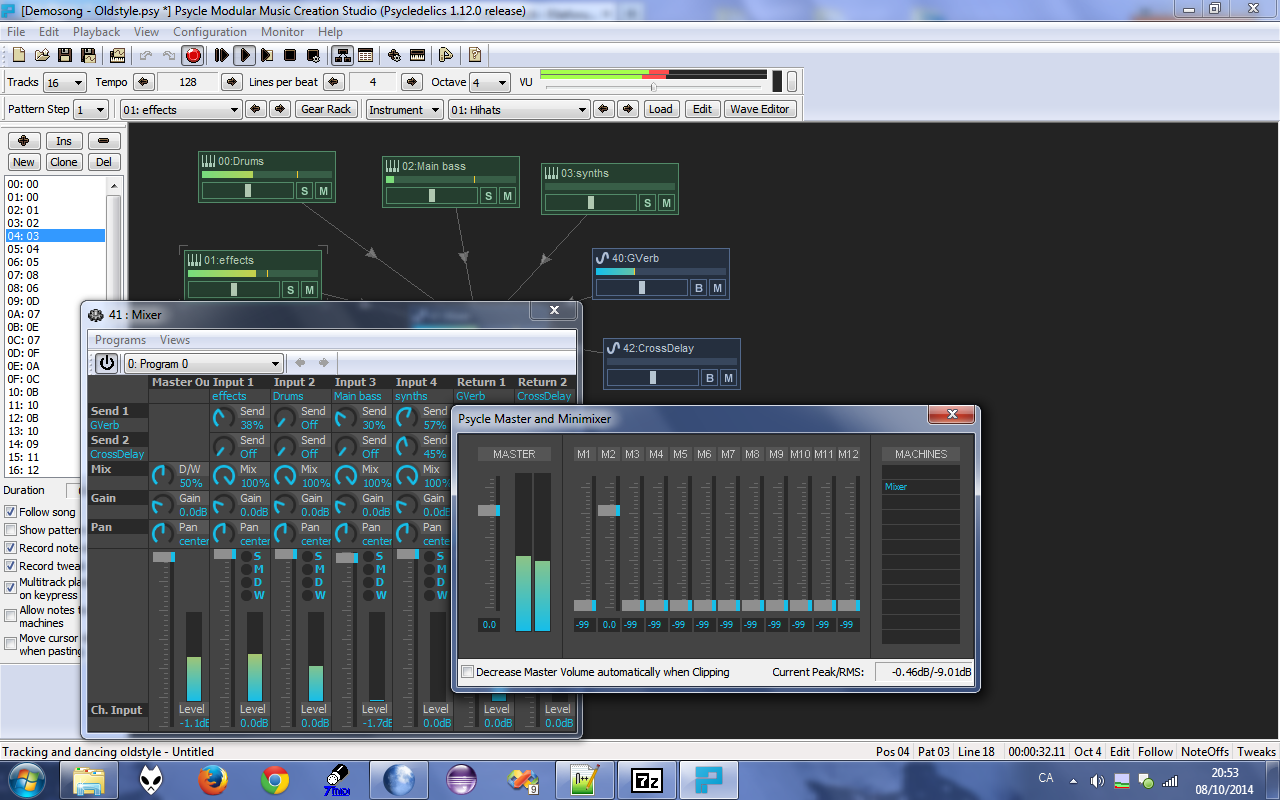
Task: Select Mixer in MACHINES list
Action: pos(920,487)
